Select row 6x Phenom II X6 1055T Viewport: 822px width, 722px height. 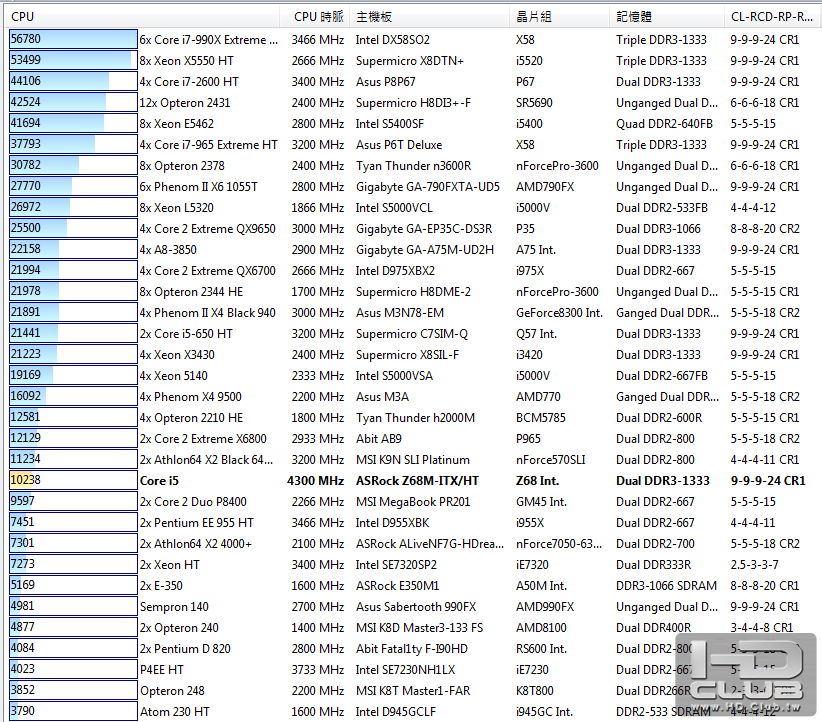coord(414,187)
